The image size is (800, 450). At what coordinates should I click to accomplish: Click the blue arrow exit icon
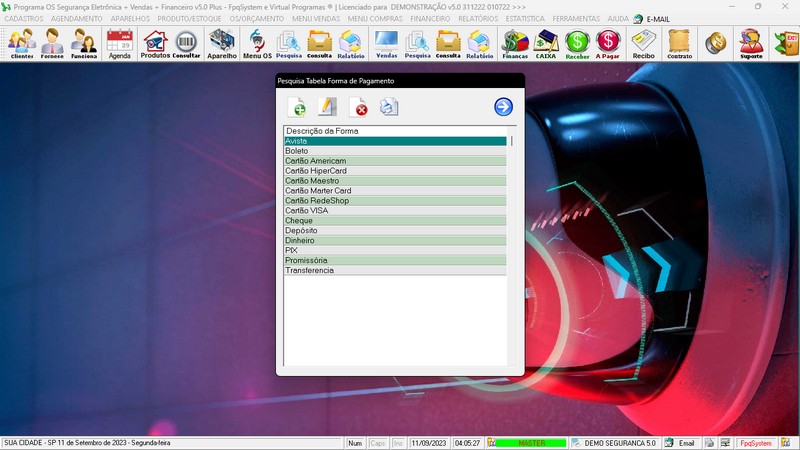pyautogui.click(x=503, y=107)
